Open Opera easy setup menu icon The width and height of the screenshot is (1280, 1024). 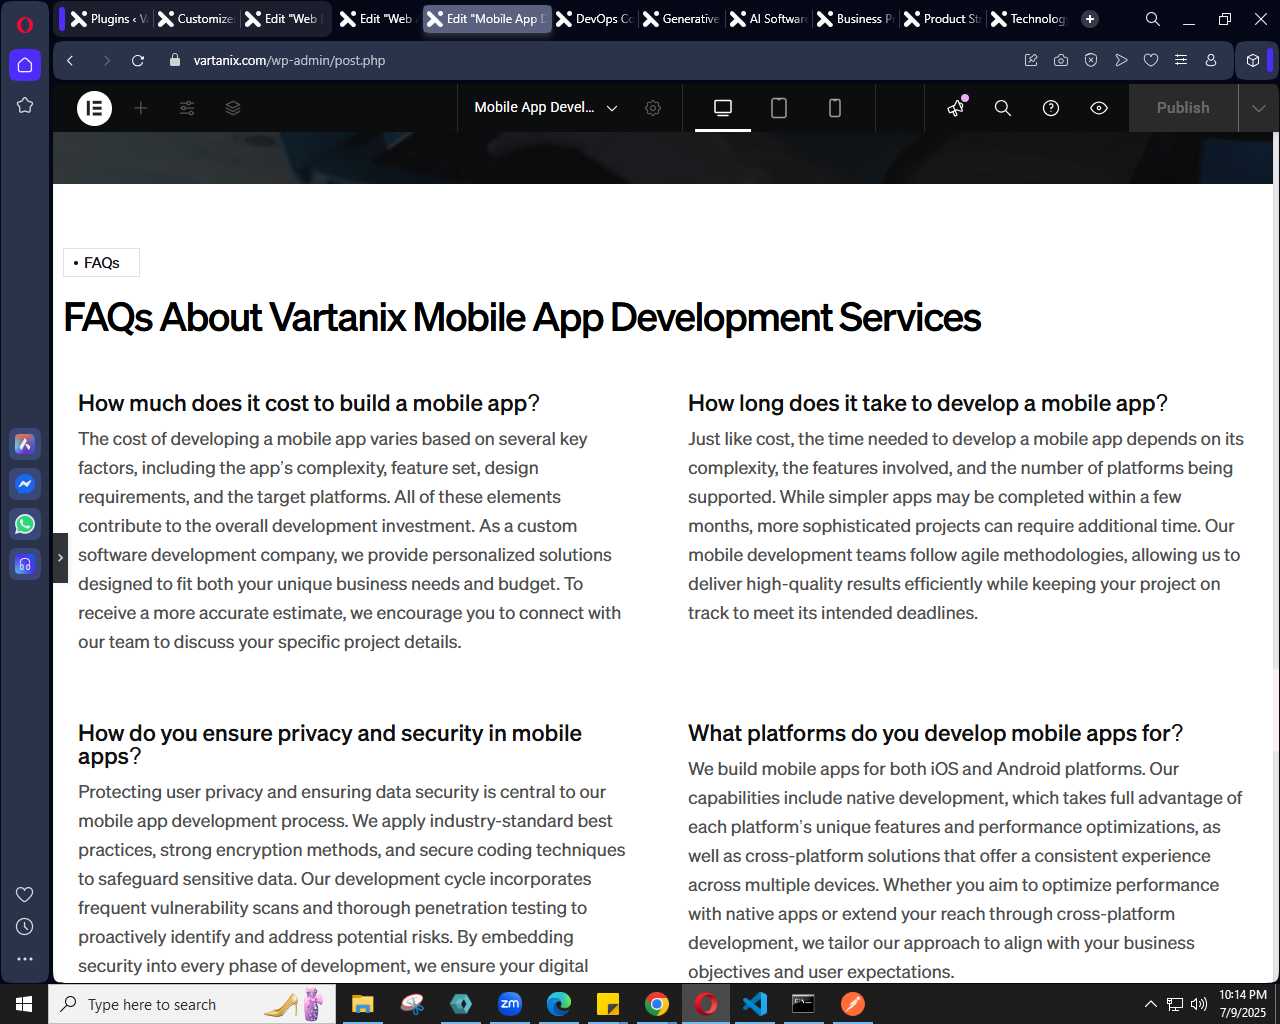coord(1181,60)
